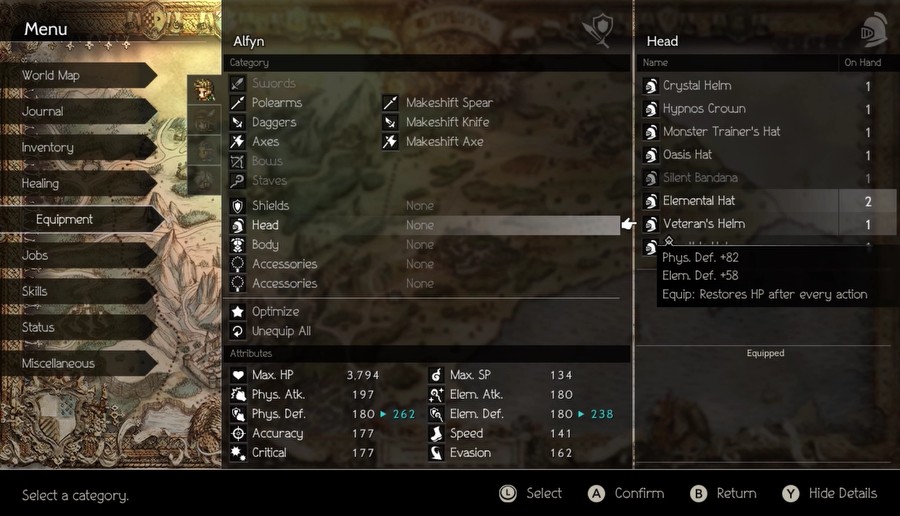Choose Elemental Hat from head list
This screenshot has height=516, width=900.
tap(766, 201)
